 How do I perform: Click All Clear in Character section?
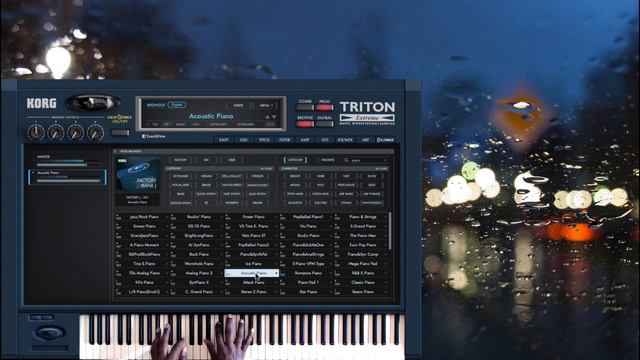[381, 169]
